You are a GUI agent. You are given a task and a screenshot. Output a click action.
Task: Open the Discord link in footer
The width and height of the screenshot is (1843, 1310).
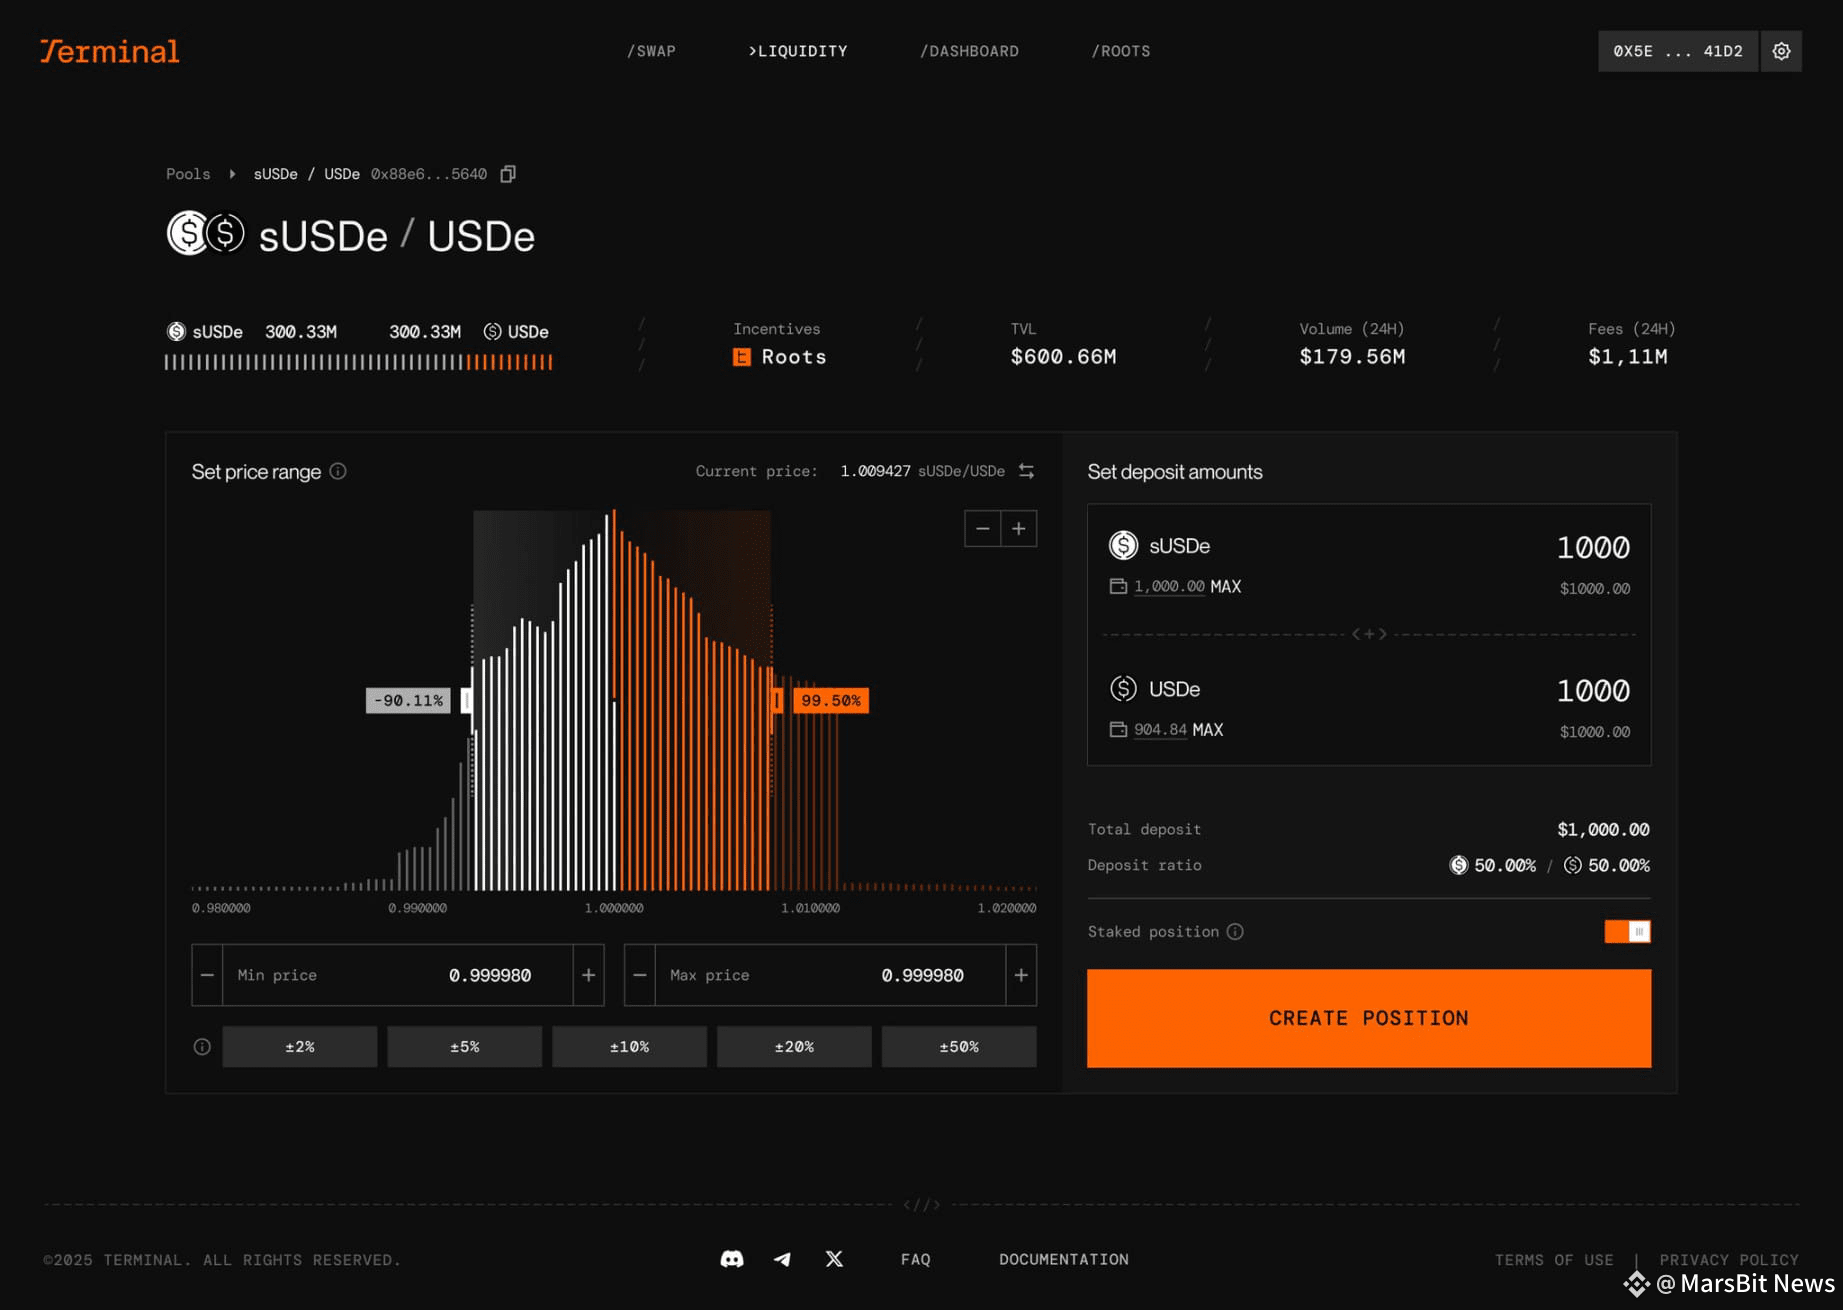pos(732,1259)
